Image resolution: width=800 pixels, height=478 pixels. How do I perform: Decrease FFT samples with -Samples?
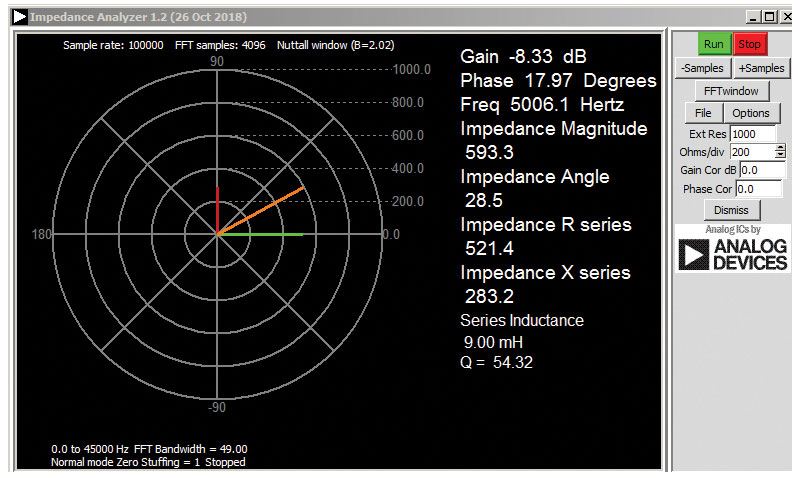703,68
